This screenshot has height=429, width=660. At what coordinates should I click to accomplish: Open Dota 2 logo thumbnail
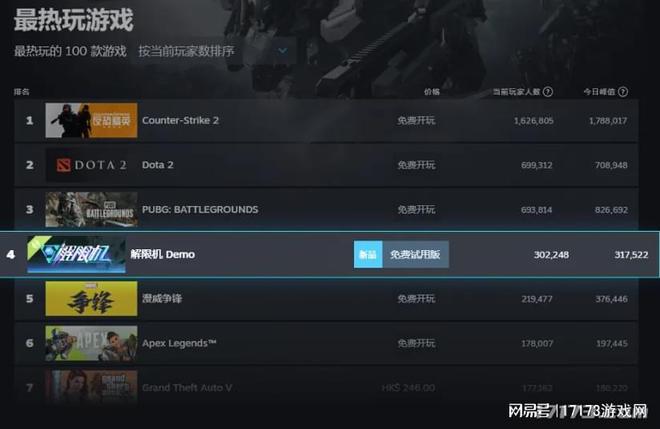coord(91,165)
